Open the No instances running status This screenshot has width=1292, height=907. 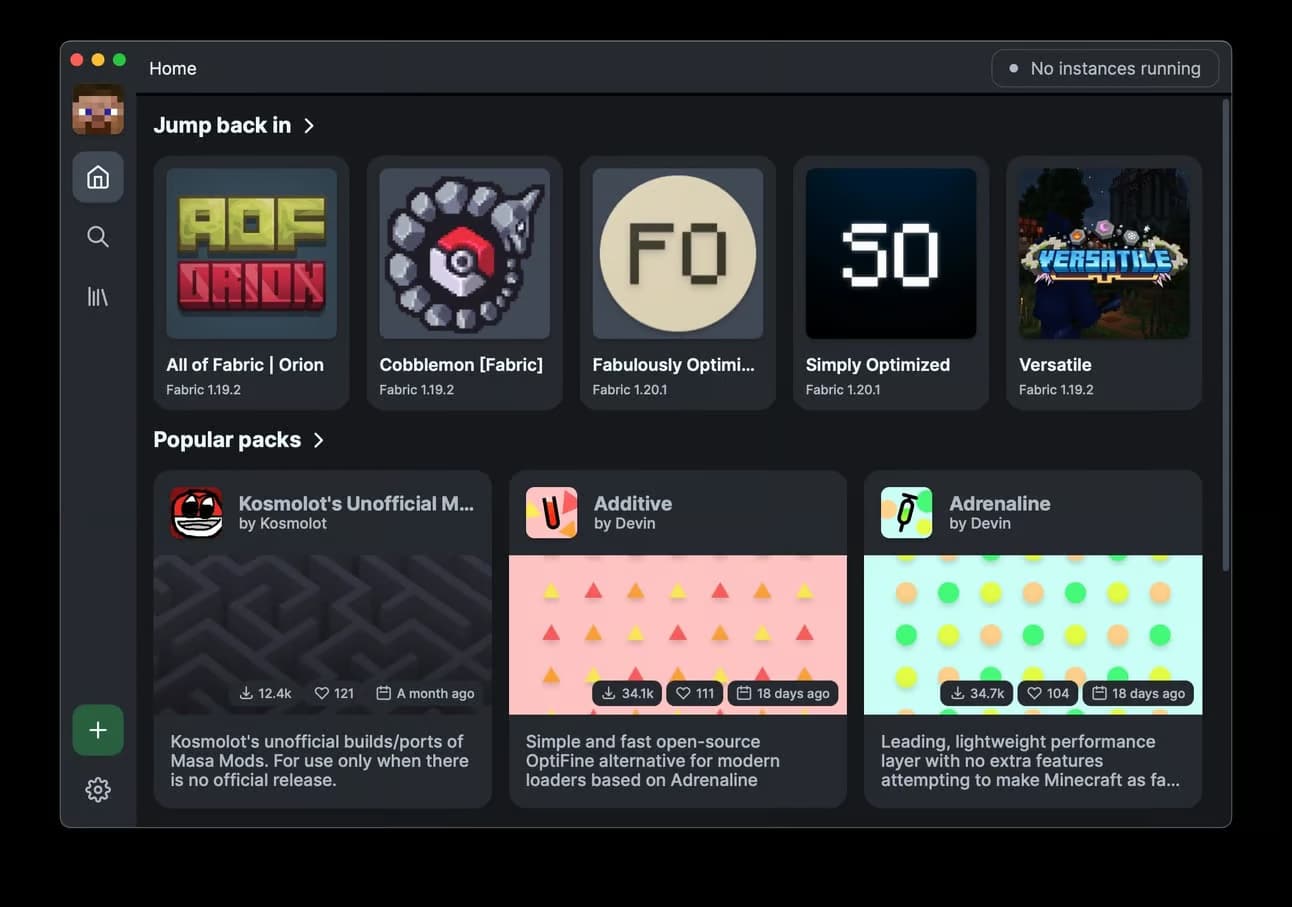click(1104, 69)
